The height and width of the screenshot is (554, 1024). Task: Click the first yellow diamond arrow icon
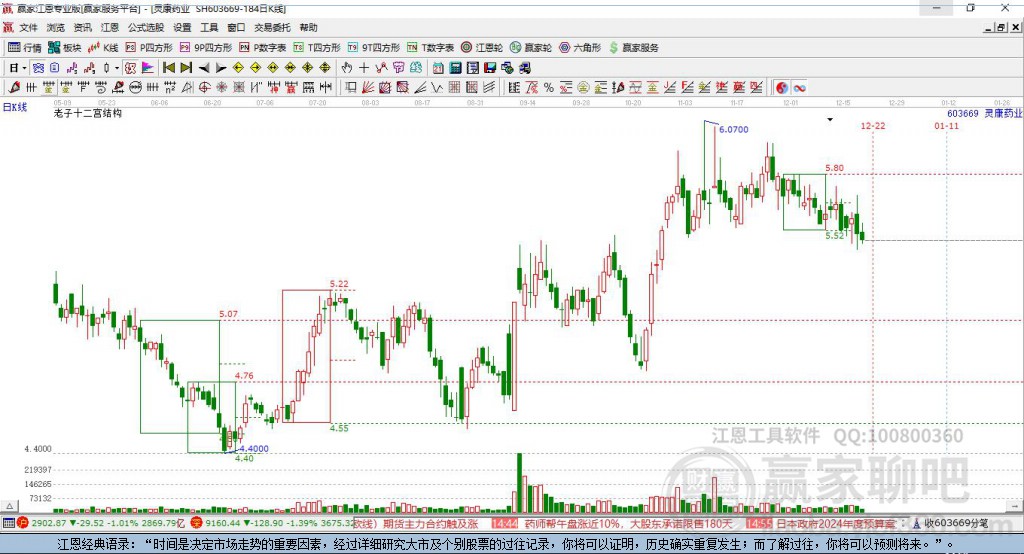point(238,67)
